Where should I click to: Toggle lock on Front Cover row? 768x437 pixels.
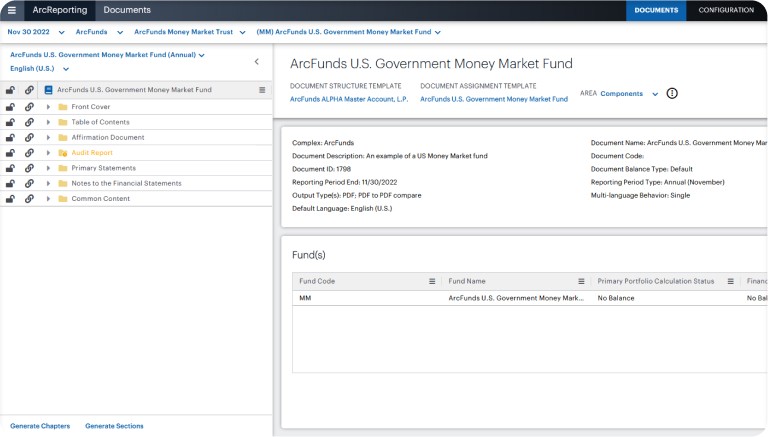[10, 107]
